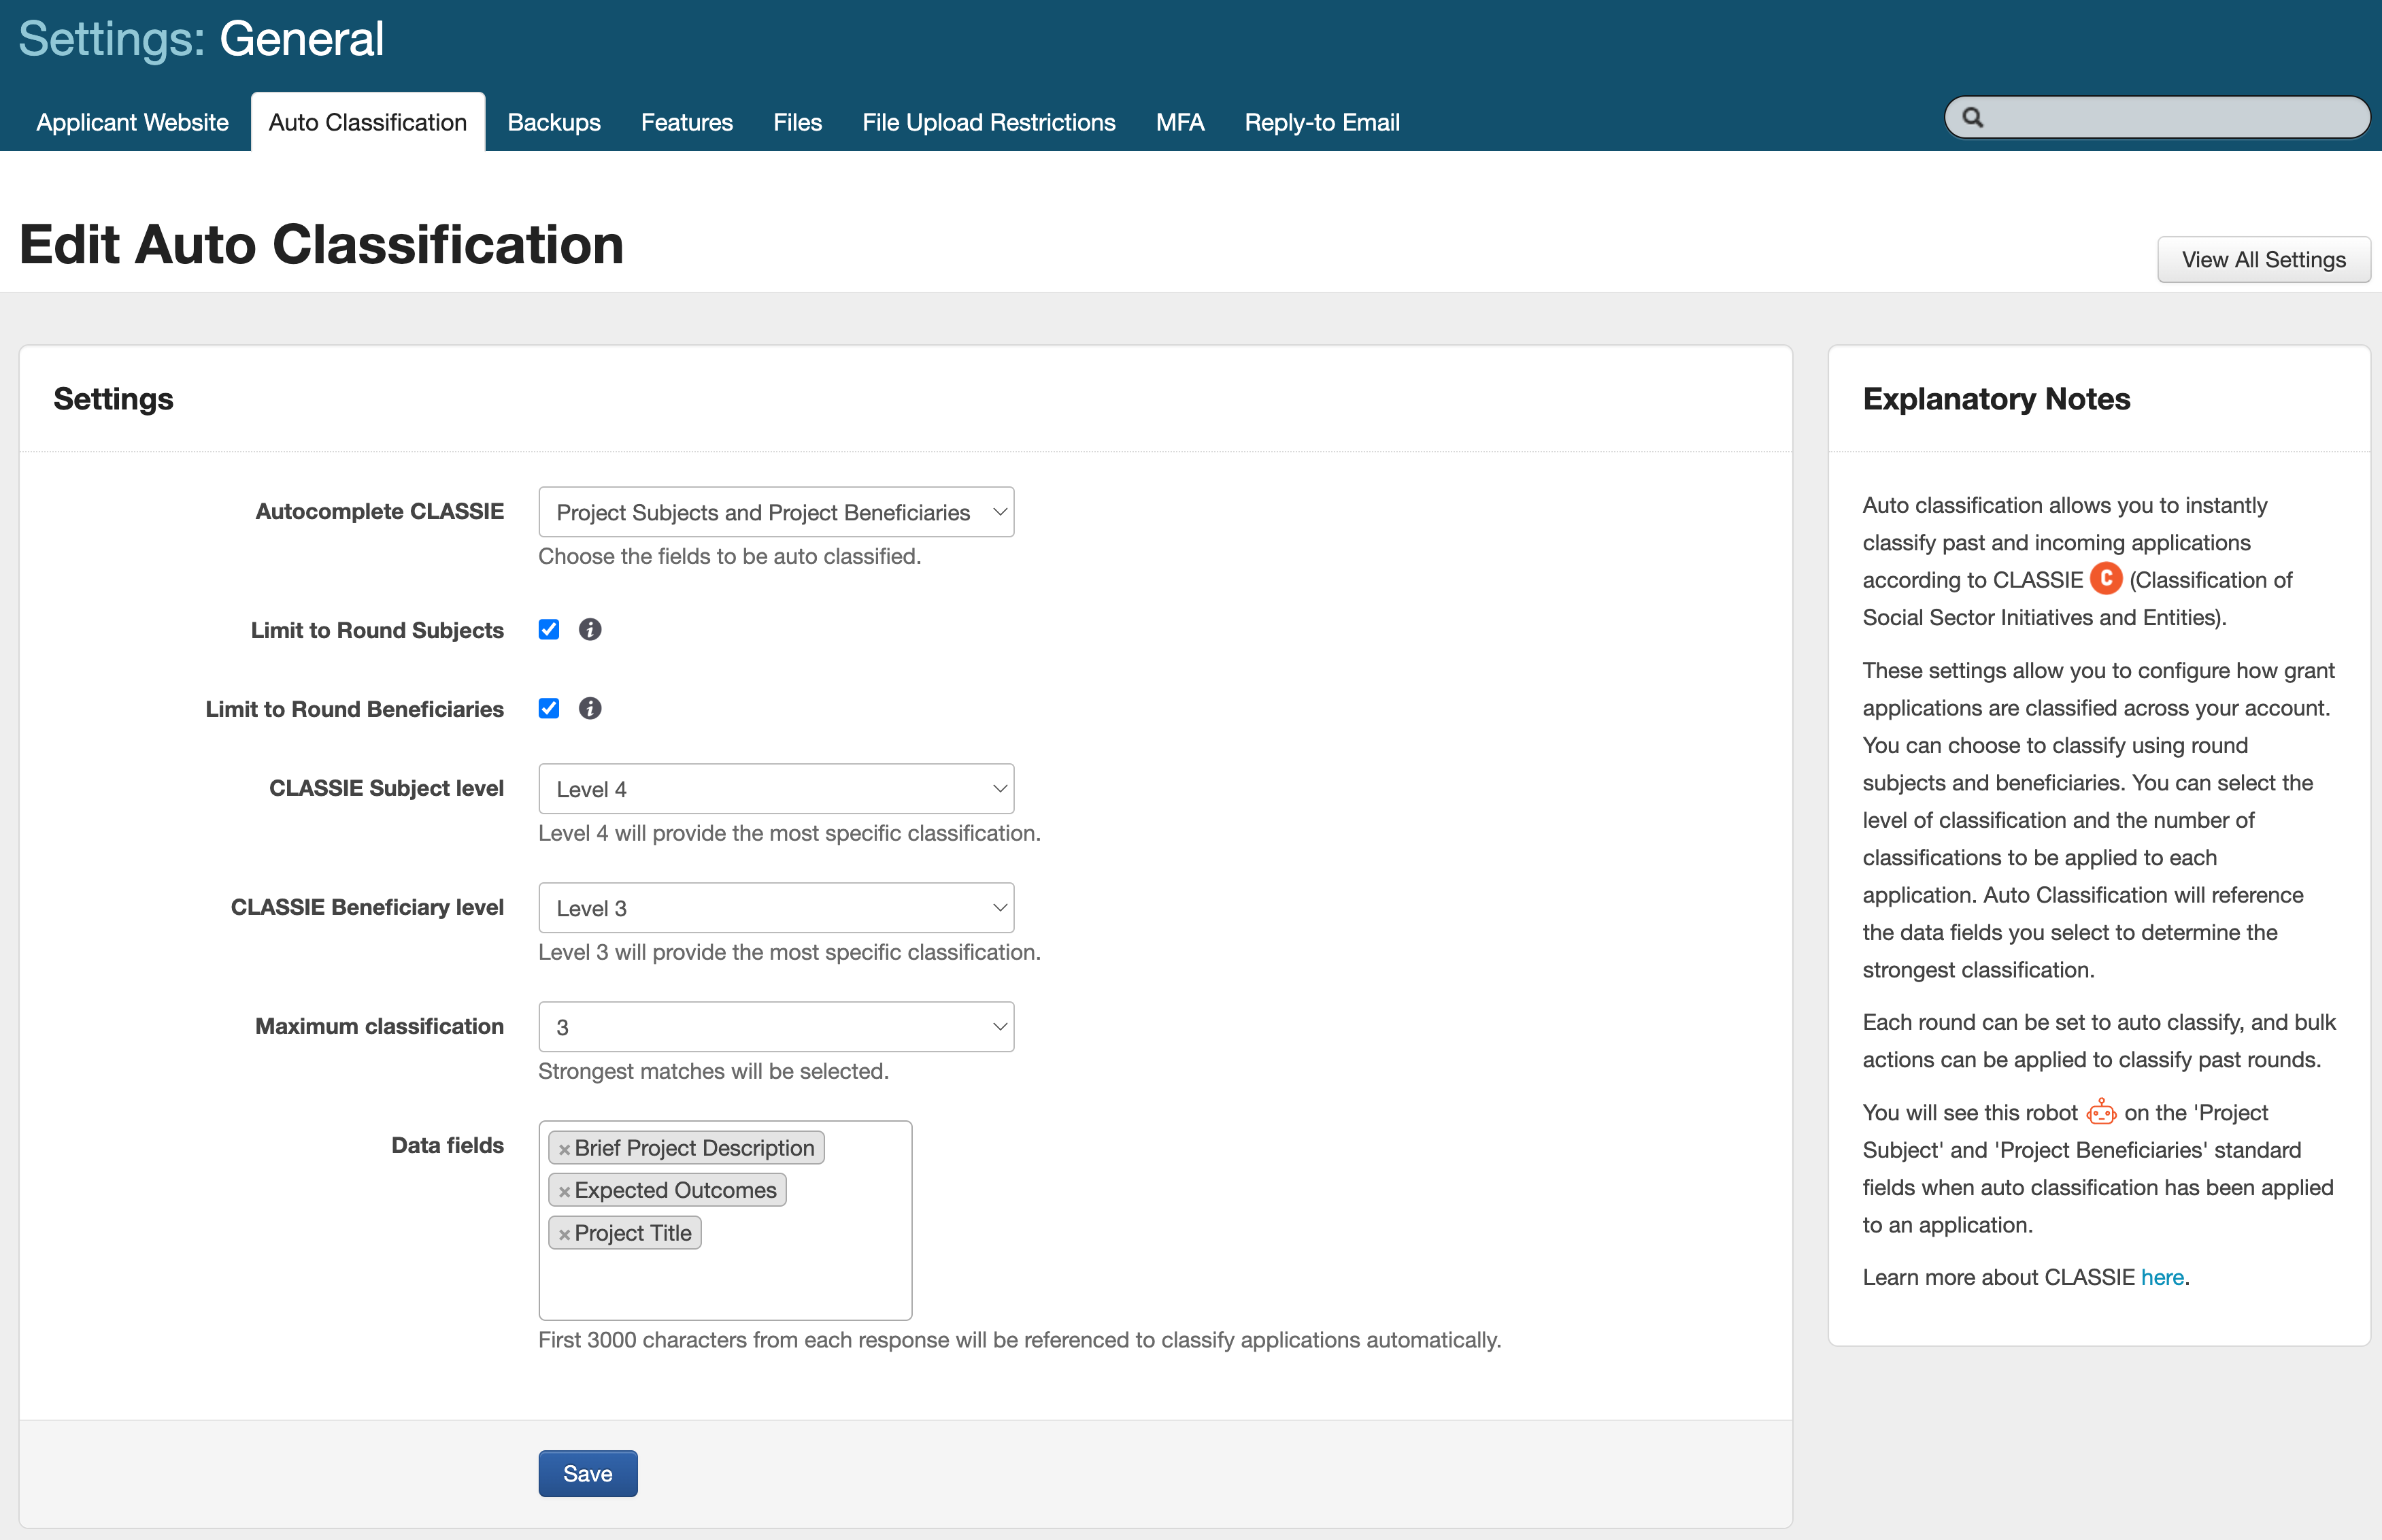Uncheck Limit to Round Beneficiaries checkbox
The width and height of the screenshot is (2382, 1540).
pyautogui.click(x=549, y=709)
